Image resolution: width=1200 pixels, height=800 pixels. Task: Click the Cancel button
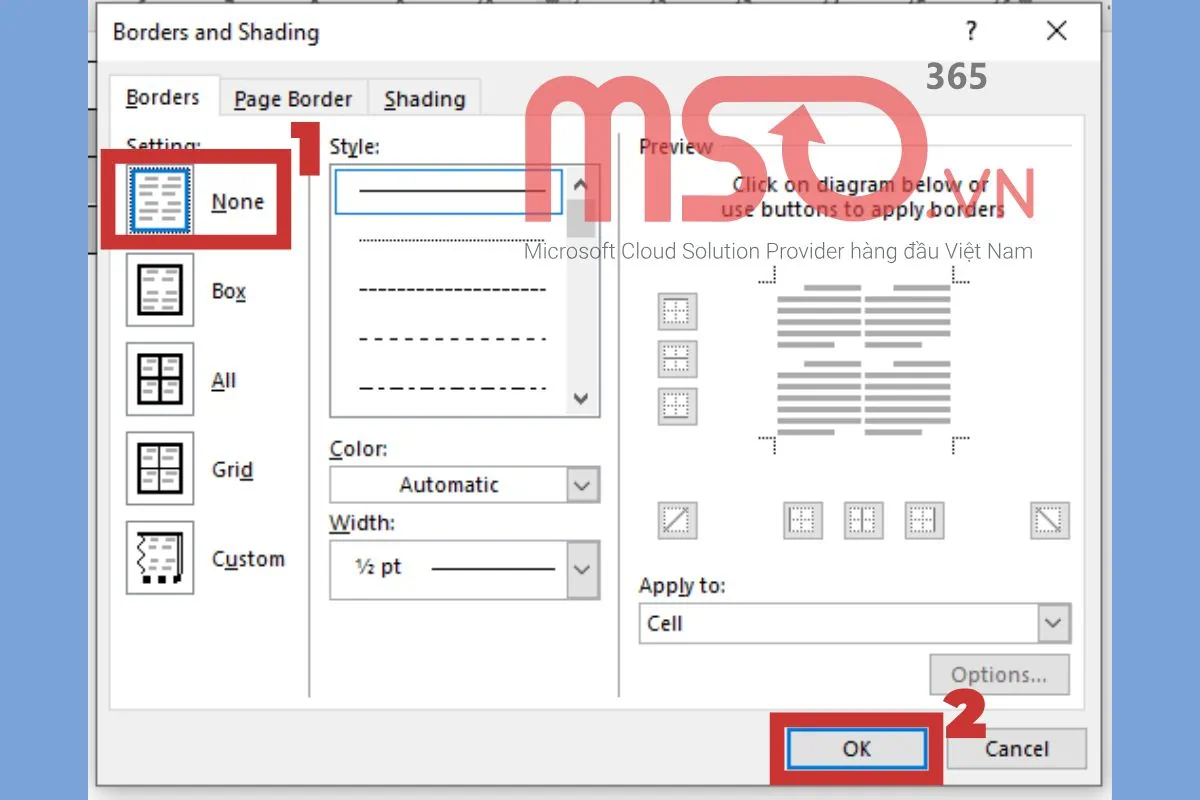[x=1016, y=749]
